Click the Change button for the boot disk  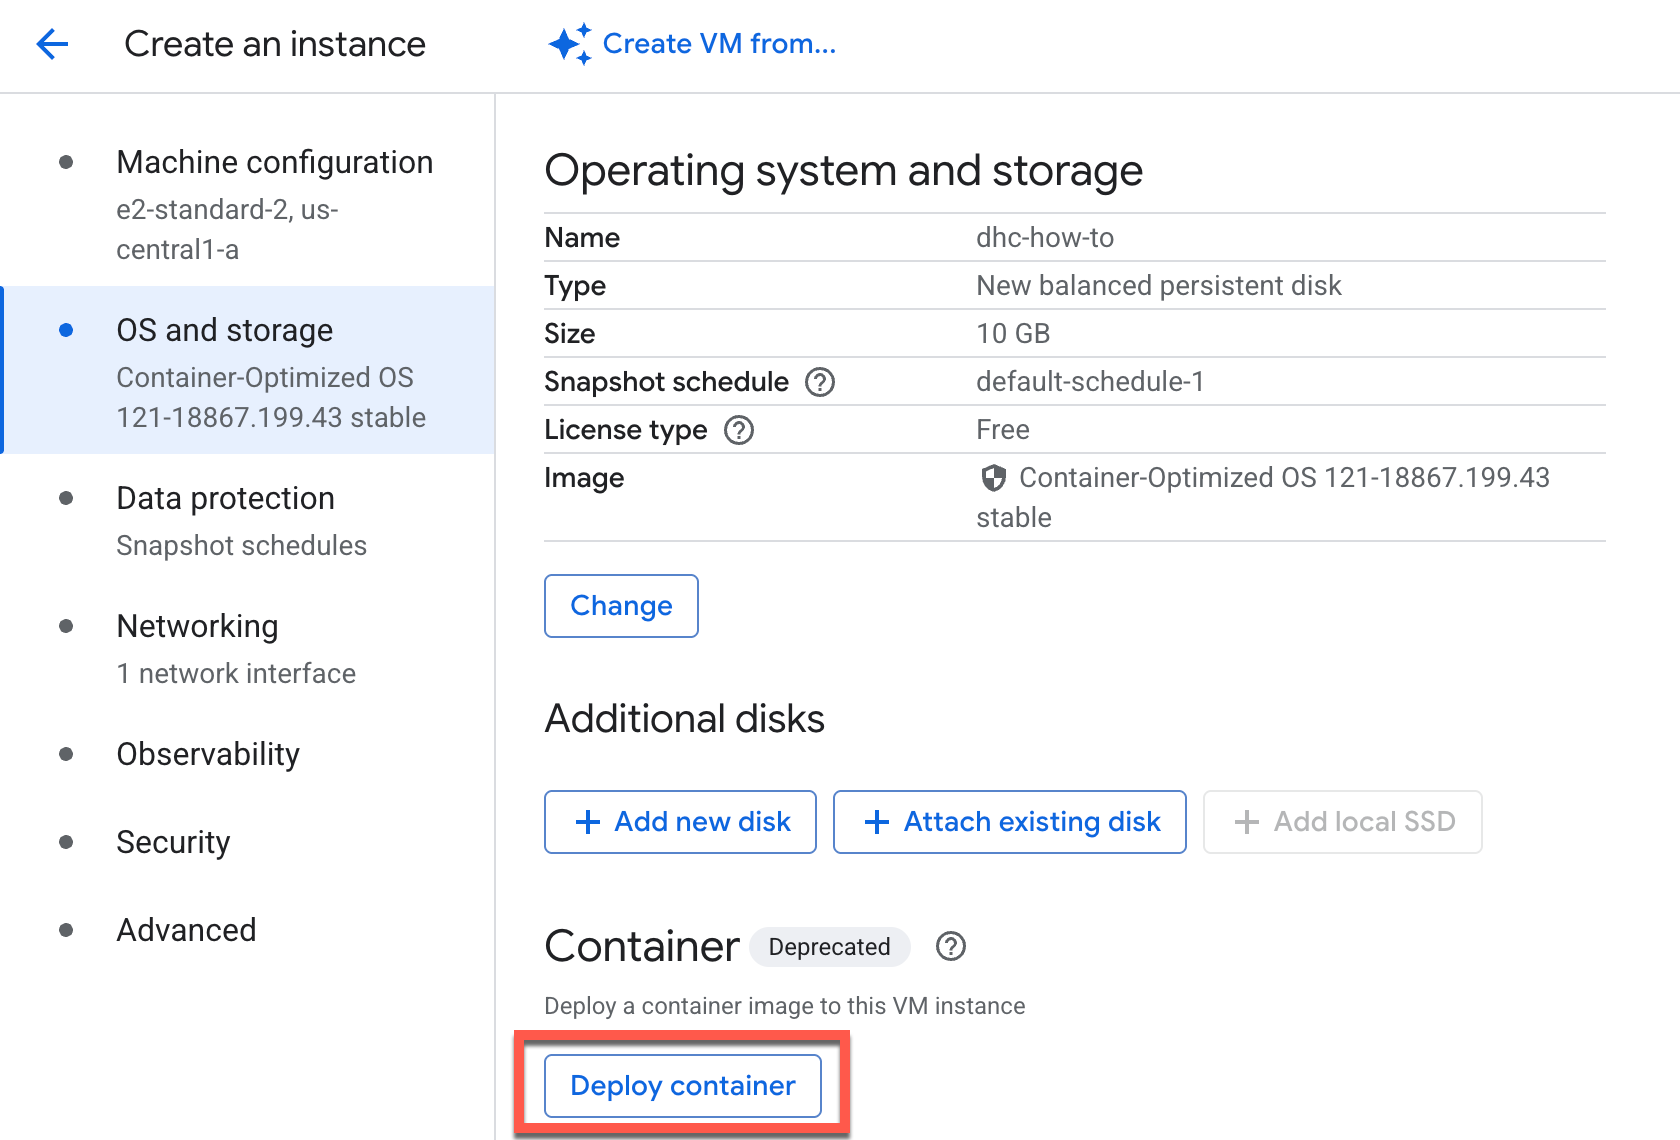(620, 605)
